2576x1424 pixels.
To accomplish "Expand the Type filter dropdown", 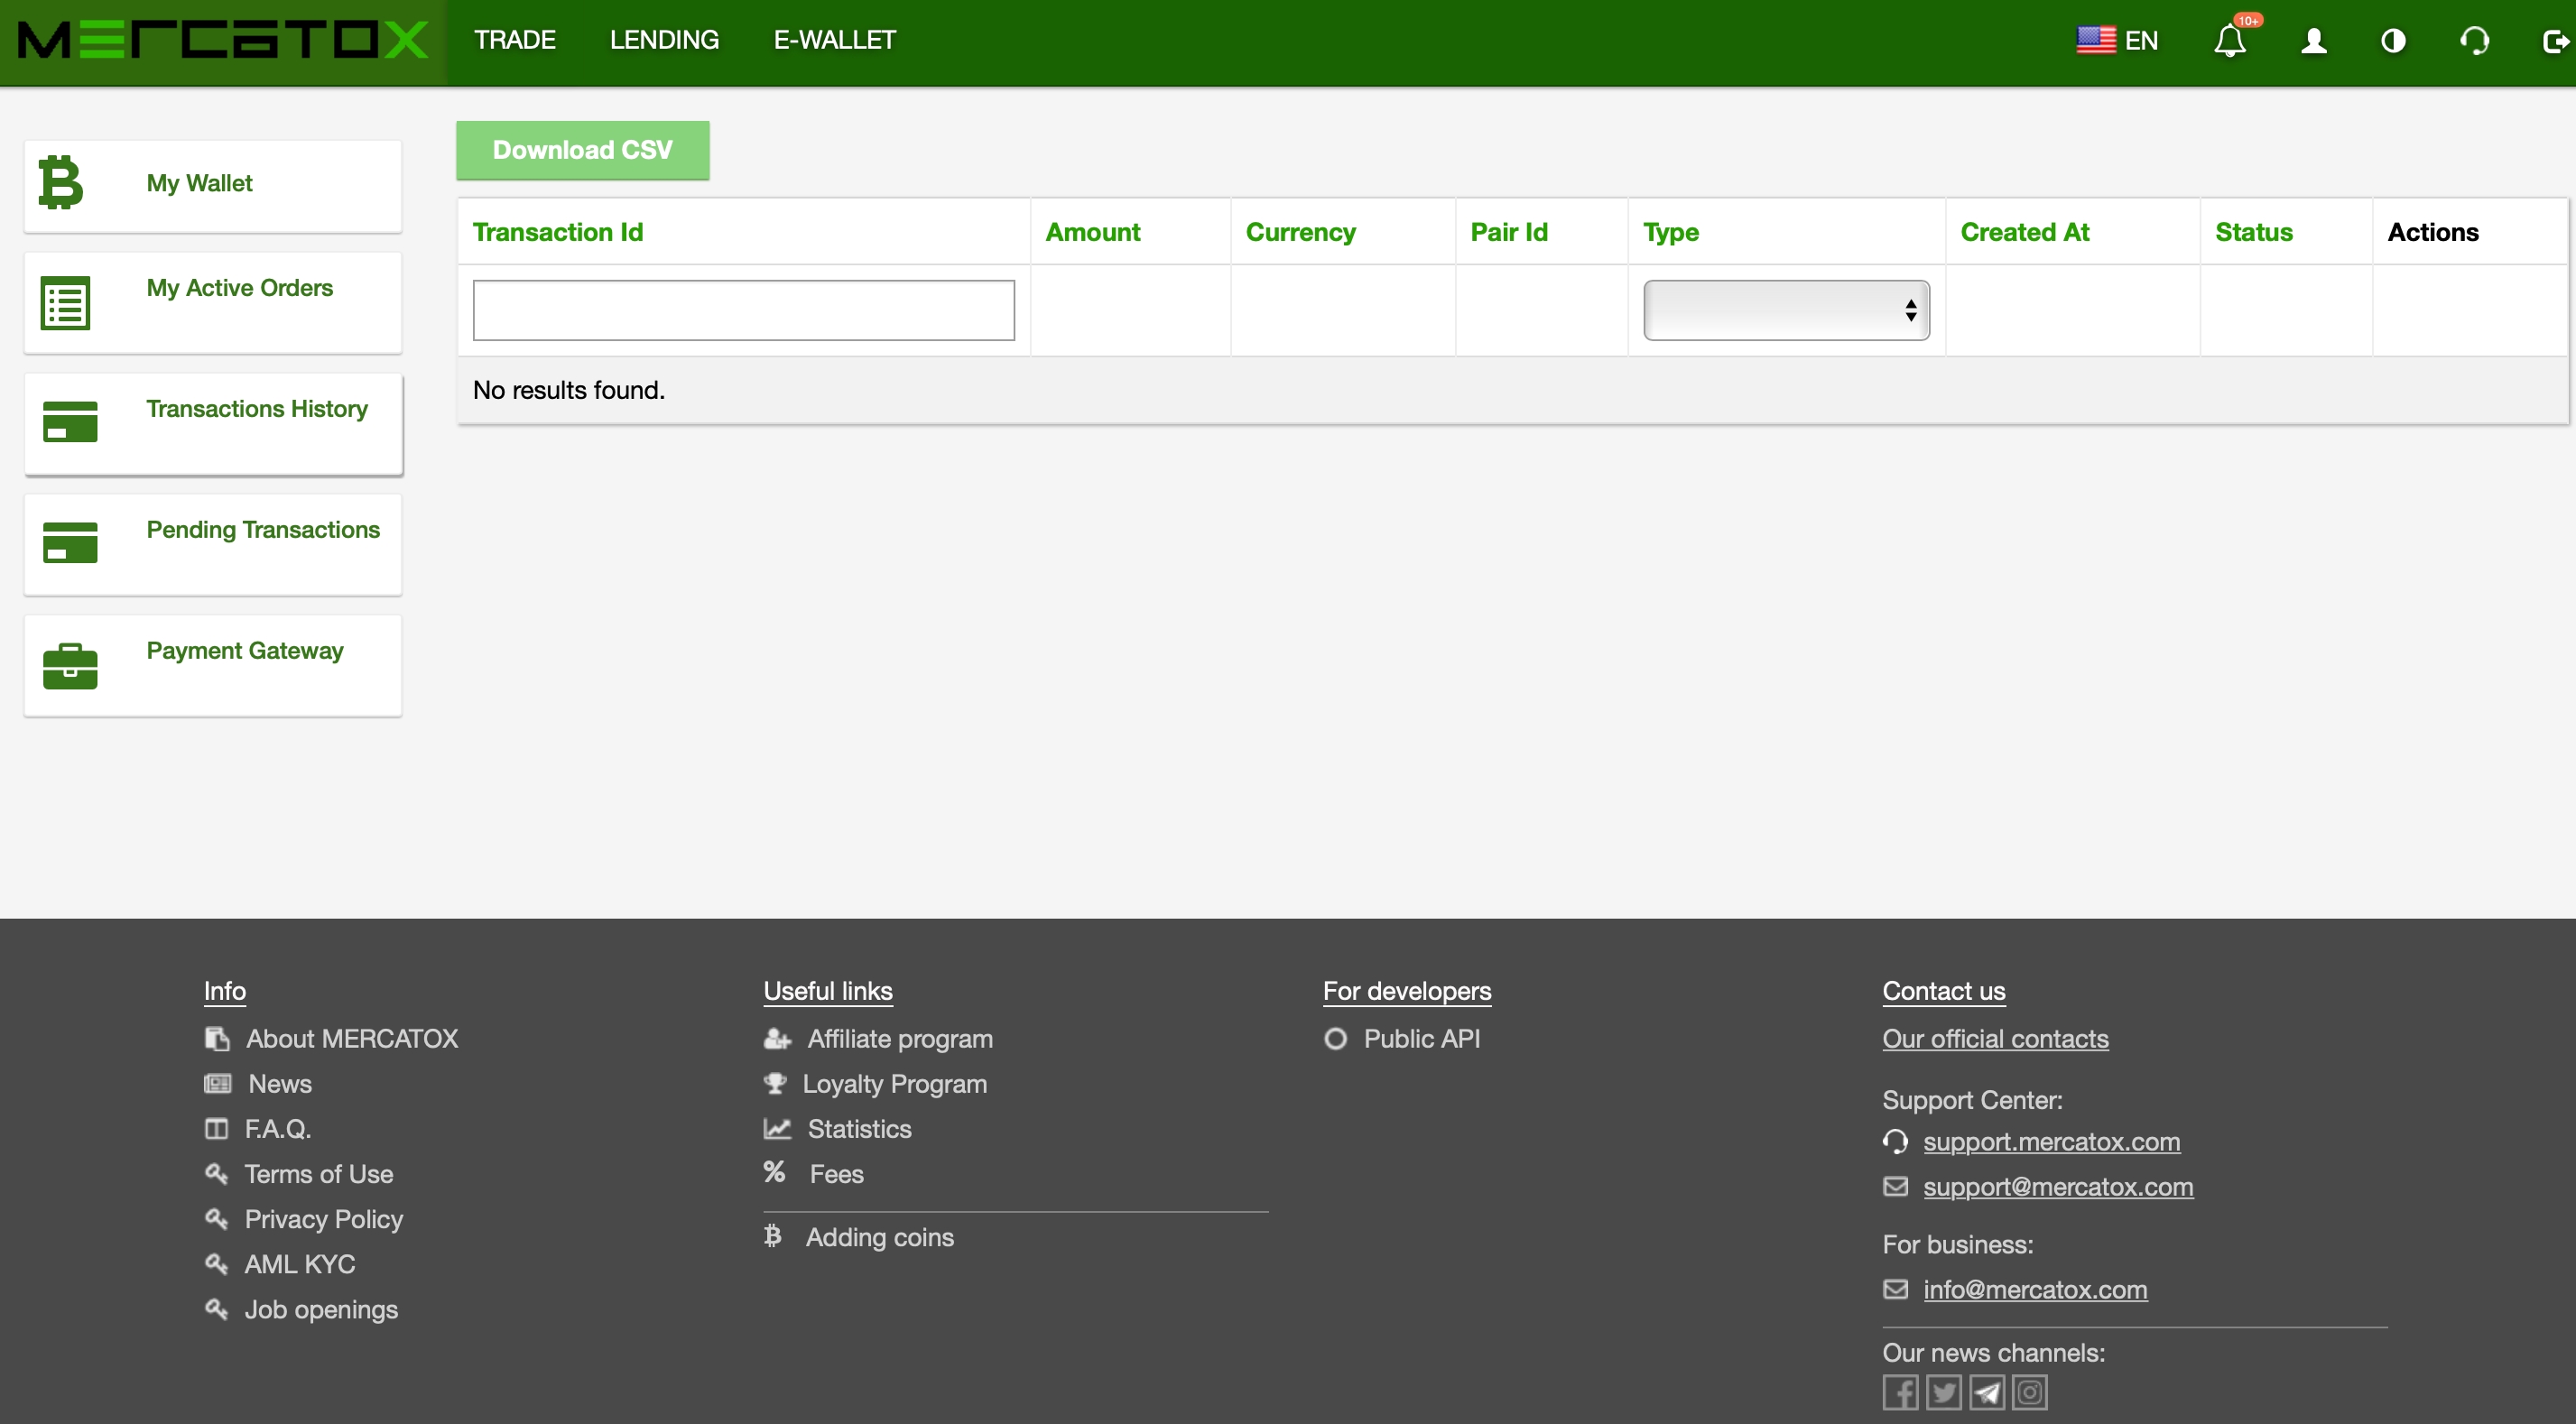I will pos(1786,310).
